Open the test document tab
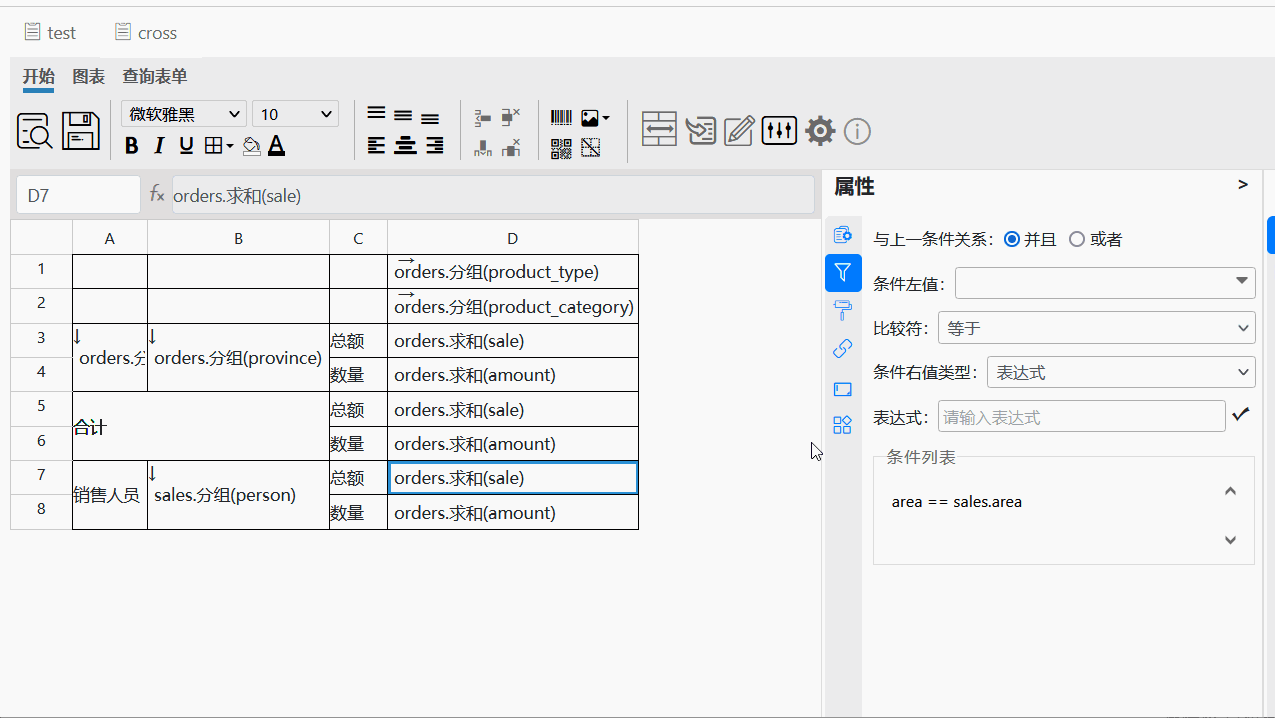Image resolution: width=1275 pixels, height=718 pixels. [50, 33]
